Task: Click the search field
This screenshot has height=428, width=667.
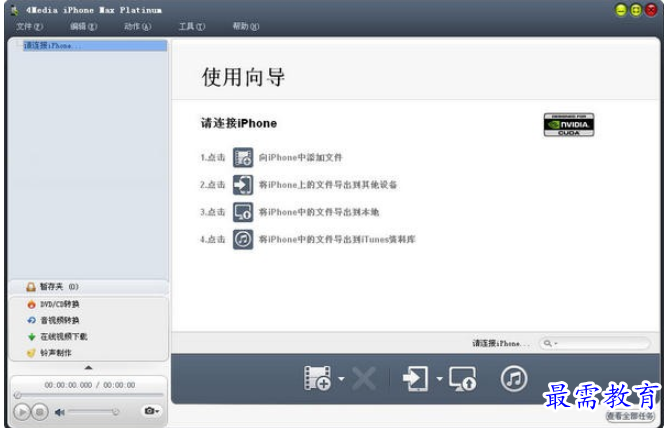Action: point(595,343)
